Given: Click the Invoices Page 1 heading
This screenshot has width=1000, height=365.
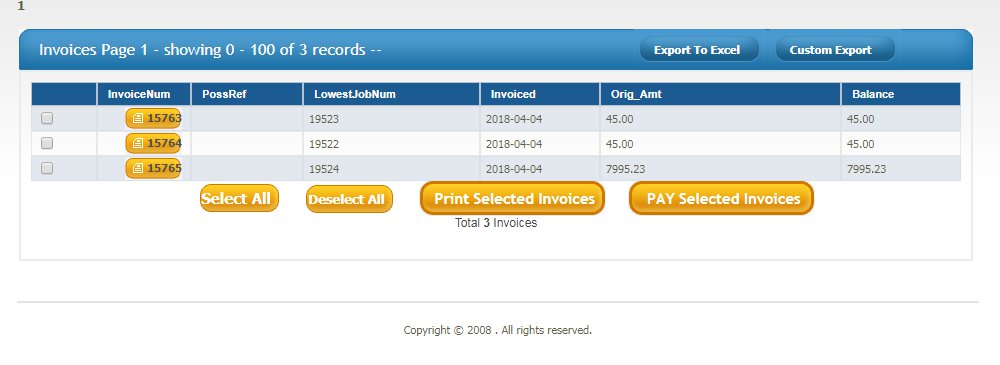Looking at the screenshot, I should (210, 50).
